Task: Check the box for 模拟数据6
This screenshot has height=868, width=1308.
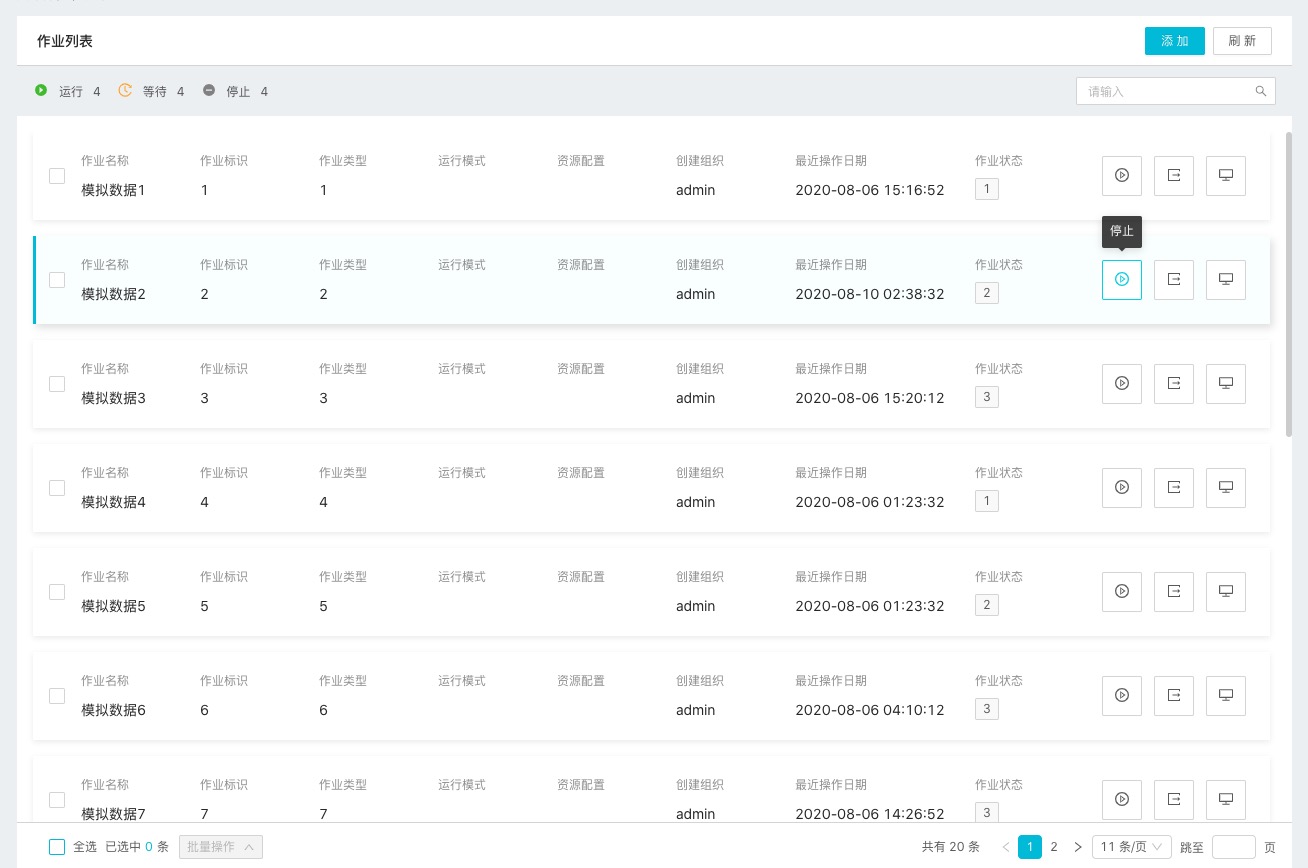Action: [x=57, y=696]
